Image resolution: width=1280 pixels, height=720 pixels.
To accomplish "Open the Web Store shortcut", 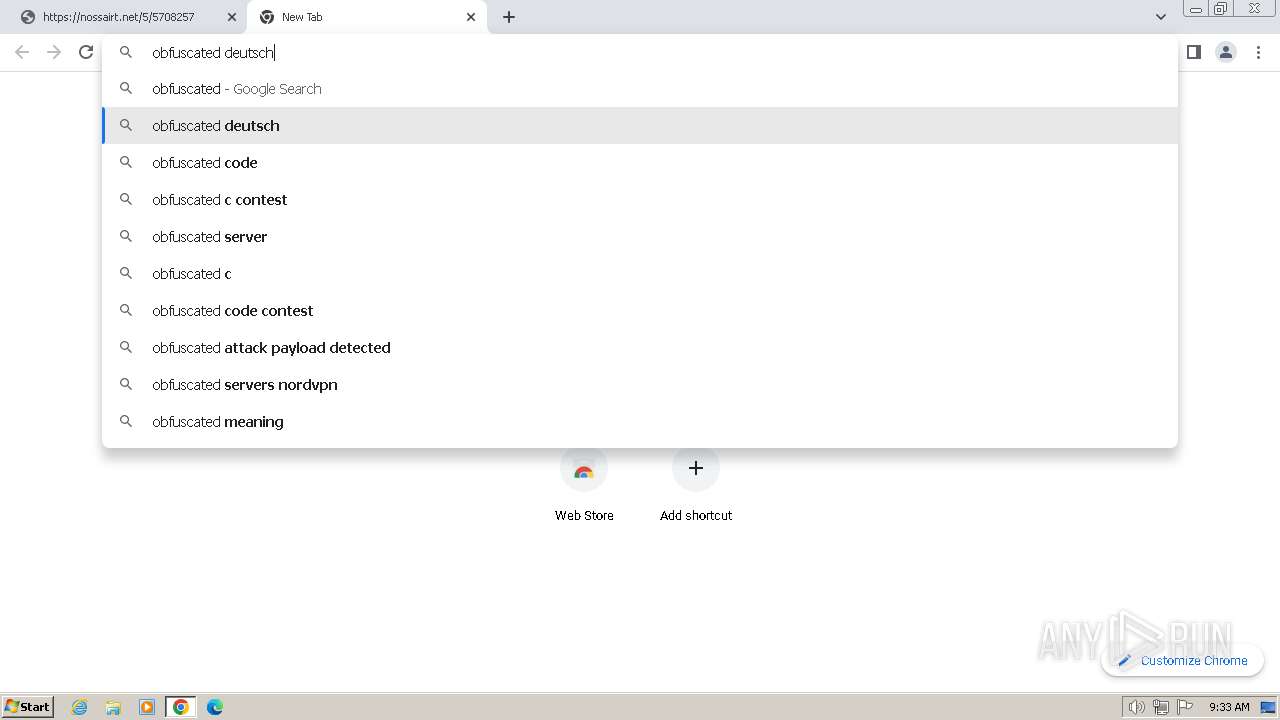I will (x=584, y=485).
